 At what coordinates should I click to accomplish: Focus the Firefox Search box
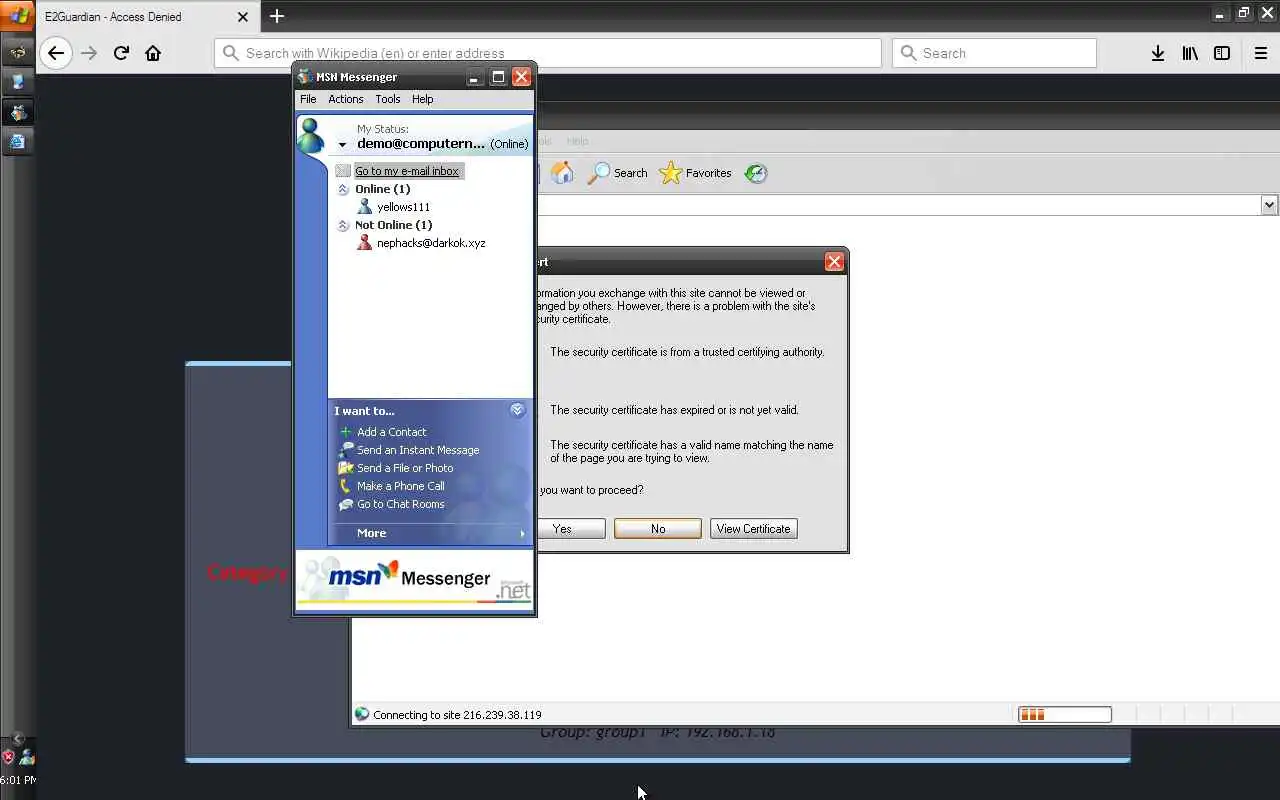(994, 53)
